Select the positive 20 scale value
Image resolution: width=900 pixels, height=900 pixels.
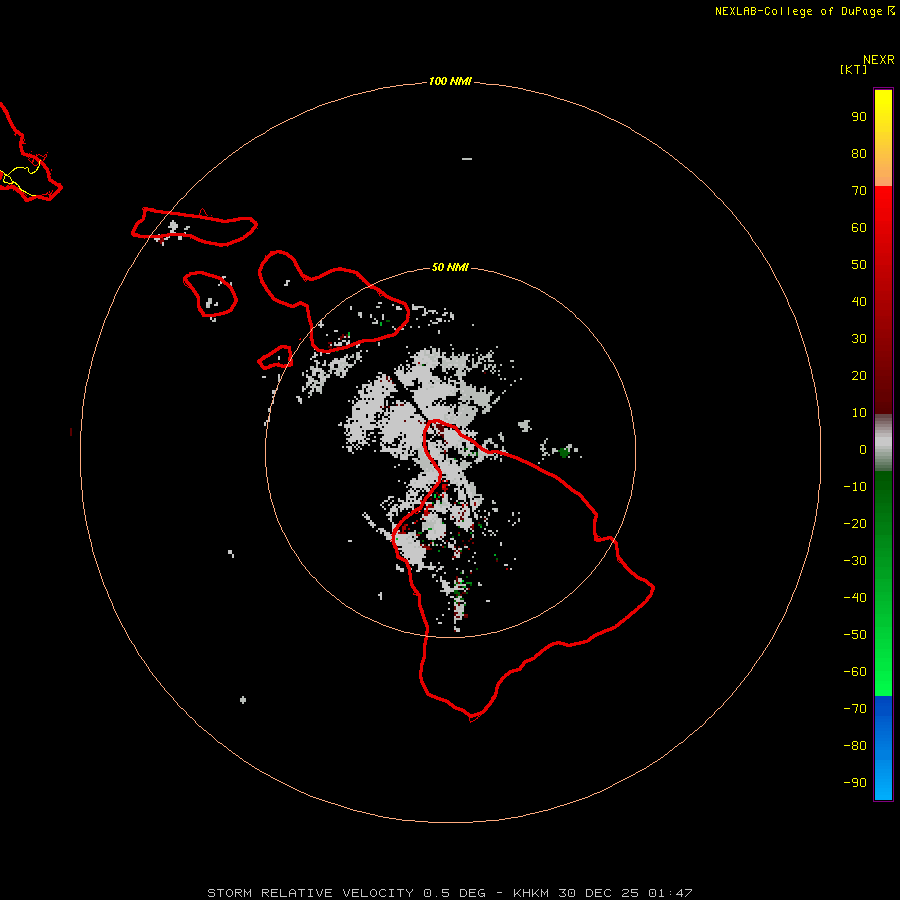[x=859, y=376]
